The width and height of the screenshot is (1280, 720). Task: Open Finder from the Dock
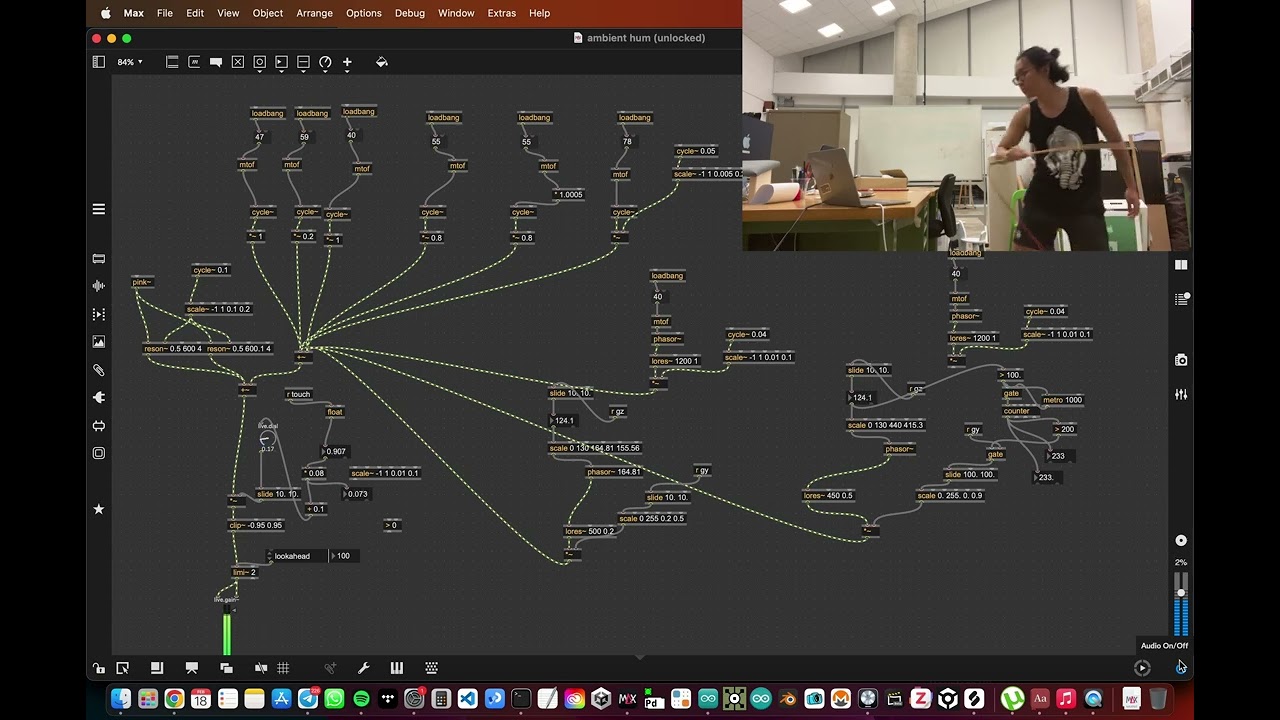pyautogui.click(x=121, y=699)
